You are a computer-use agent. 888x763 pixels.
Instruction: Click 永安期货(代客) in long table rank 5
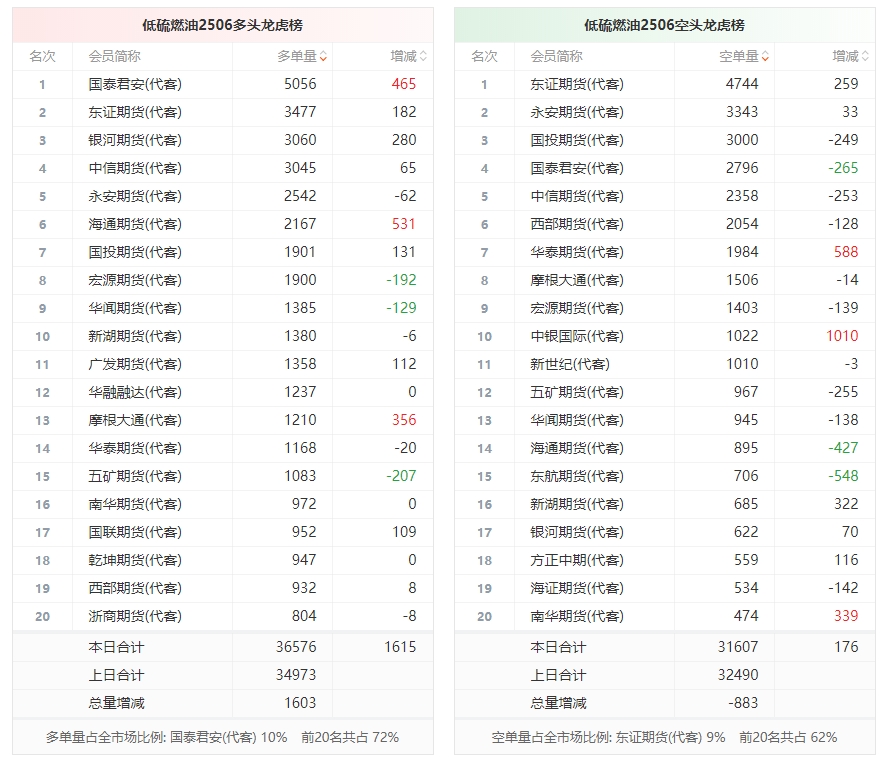coord(135,196)
